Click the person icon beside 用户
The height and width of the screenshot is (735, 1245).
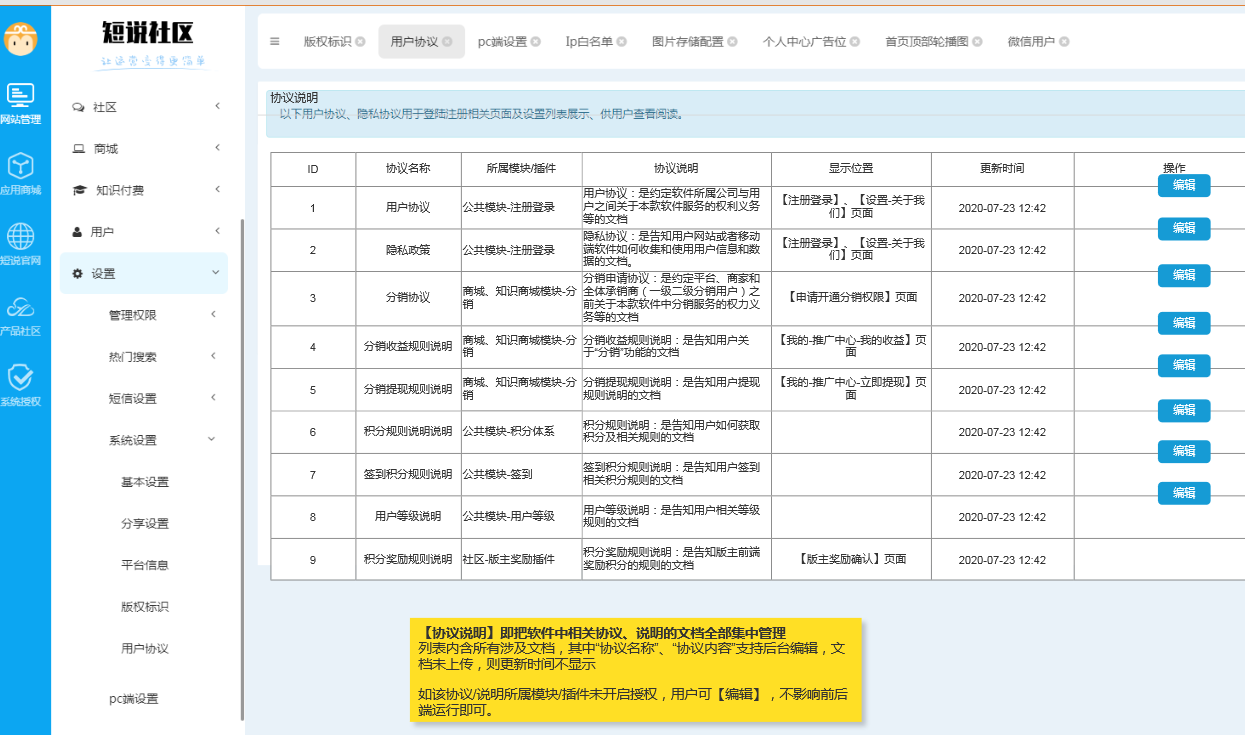77,232
